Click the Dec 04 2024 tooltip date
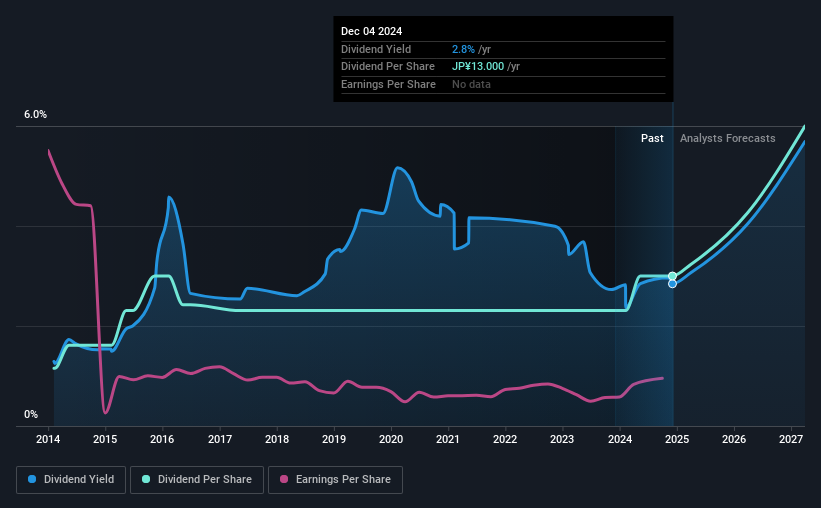 tap(371, 32)
